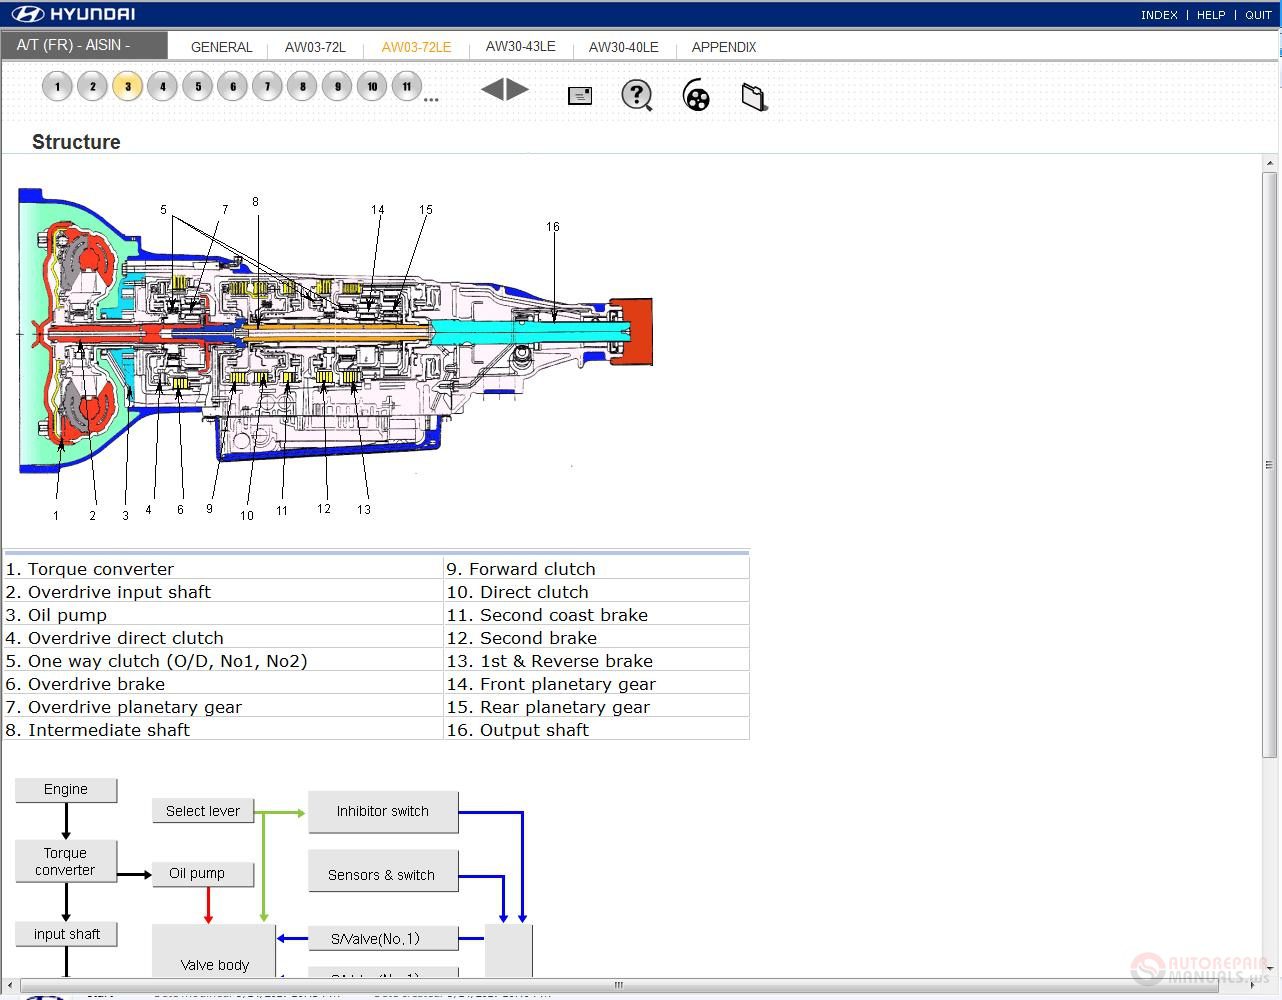
Task: Select '15. Rear planetary gear' row
Action: [x=596, y=706]
